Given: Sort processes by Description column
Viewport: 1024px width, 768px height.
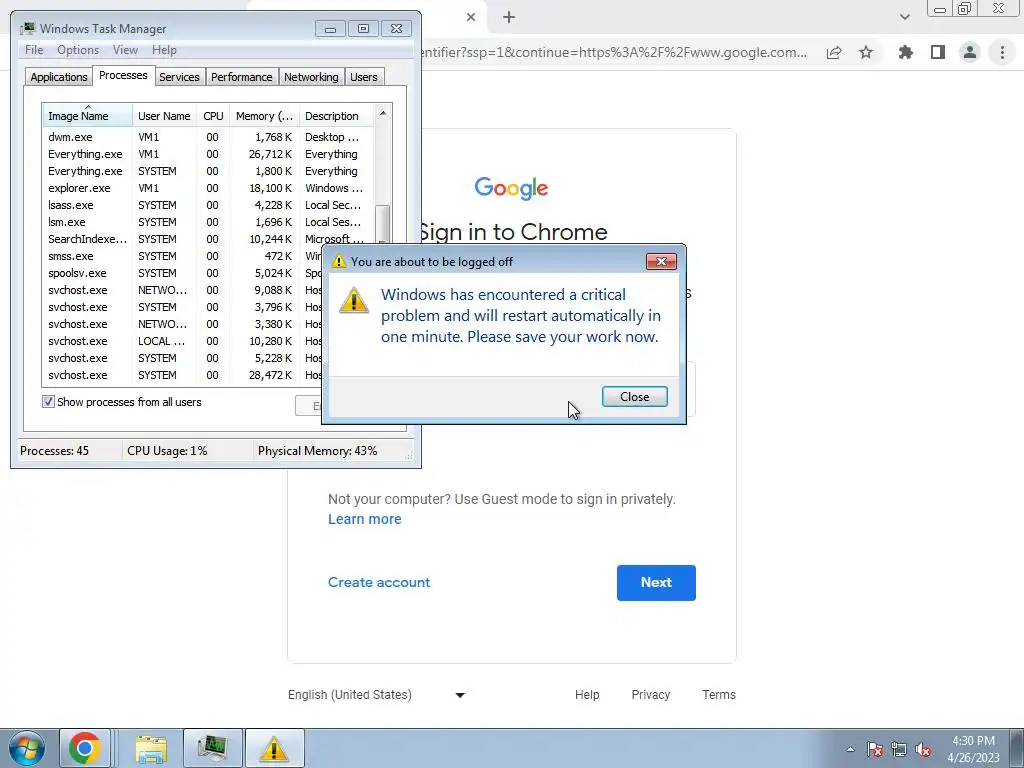Looking at the screenshot, I should [x=336, y=115].
